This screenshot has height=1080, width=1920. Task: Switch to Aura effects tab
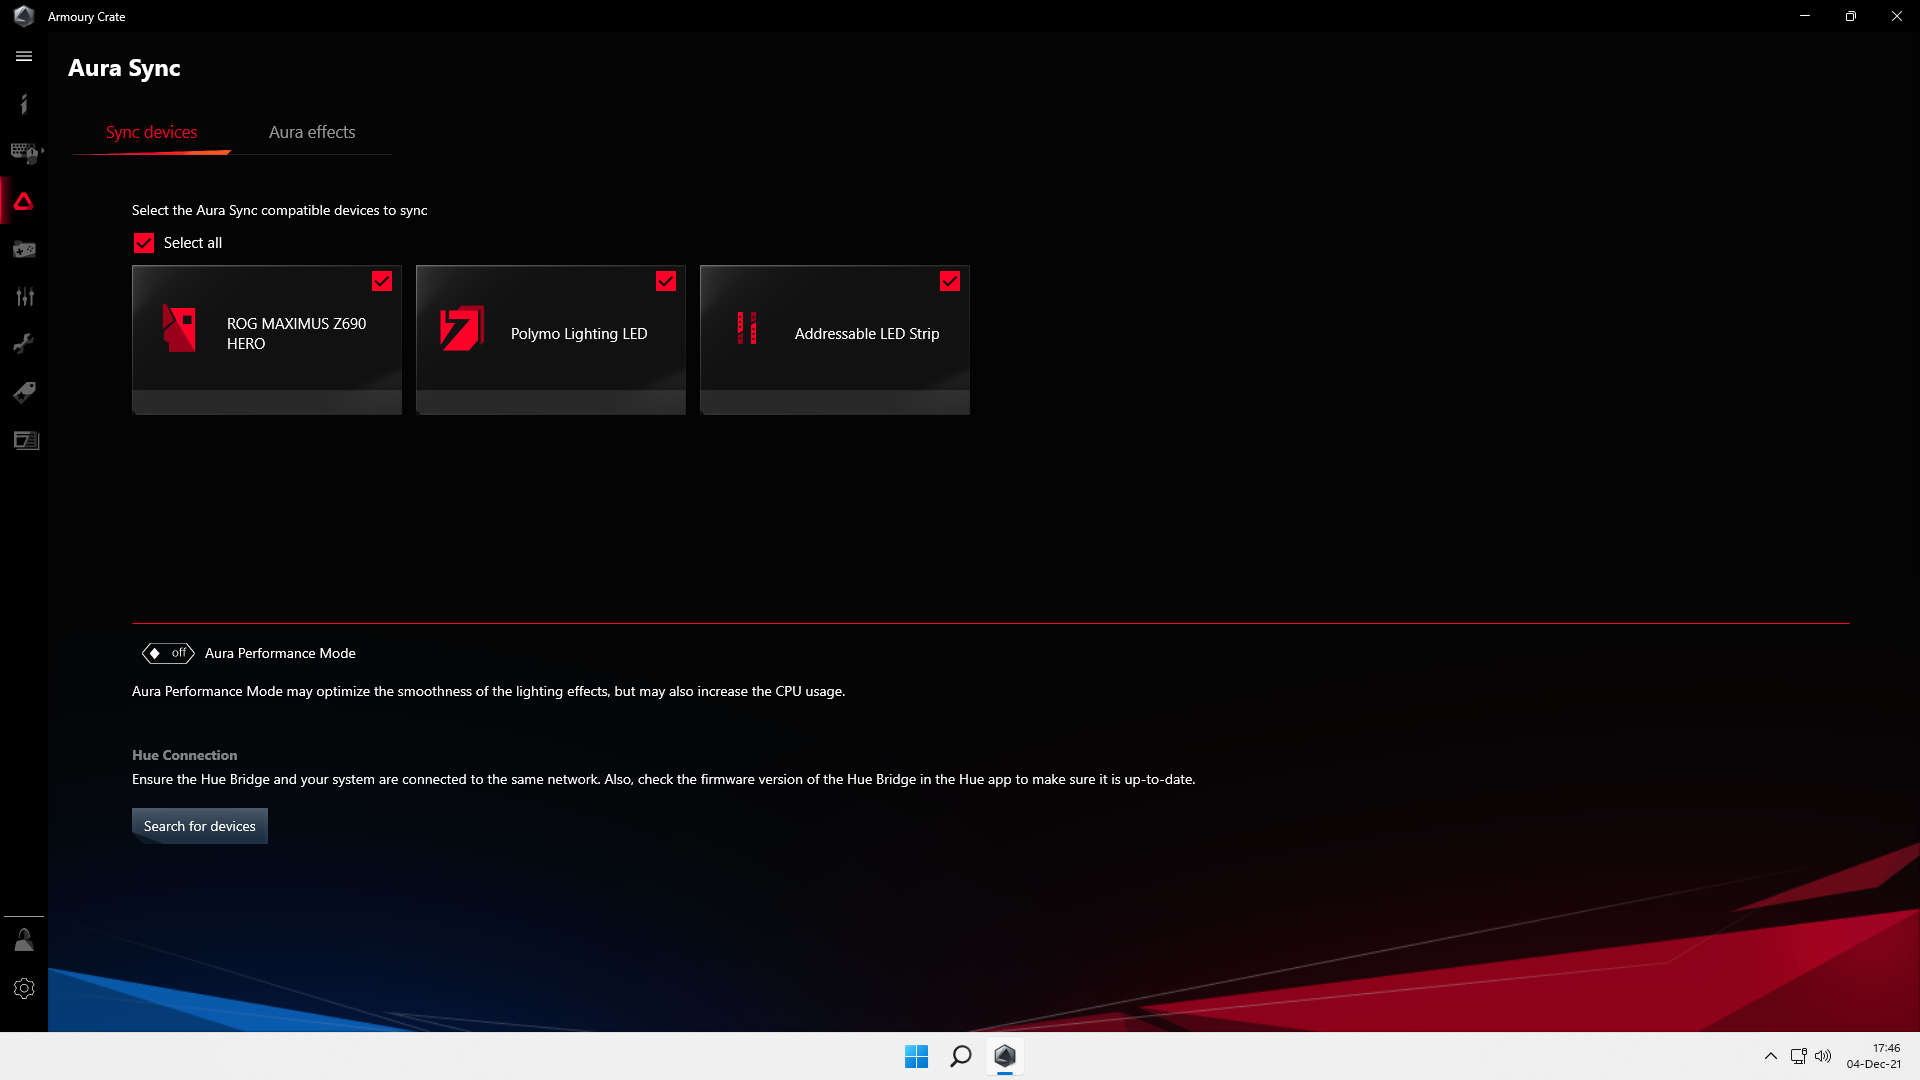coord(312,132)
